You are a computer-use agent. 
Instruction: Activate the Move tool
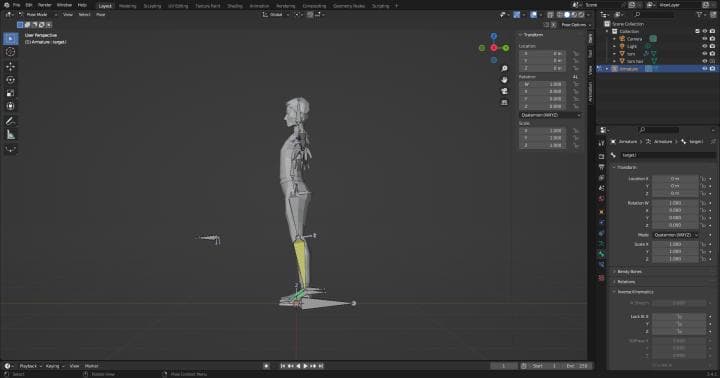click(10, 67)
